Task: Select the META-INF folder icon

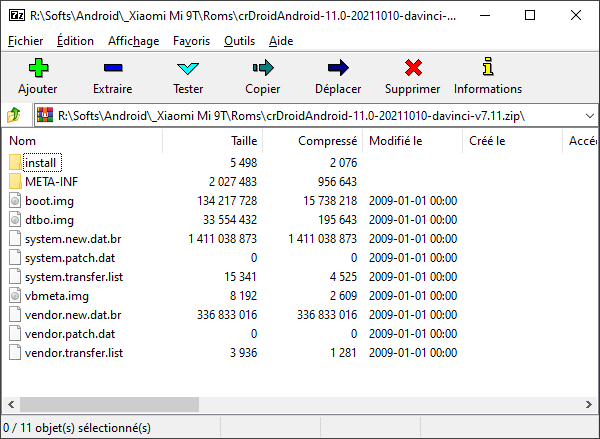Action: [x=15, y=181]
